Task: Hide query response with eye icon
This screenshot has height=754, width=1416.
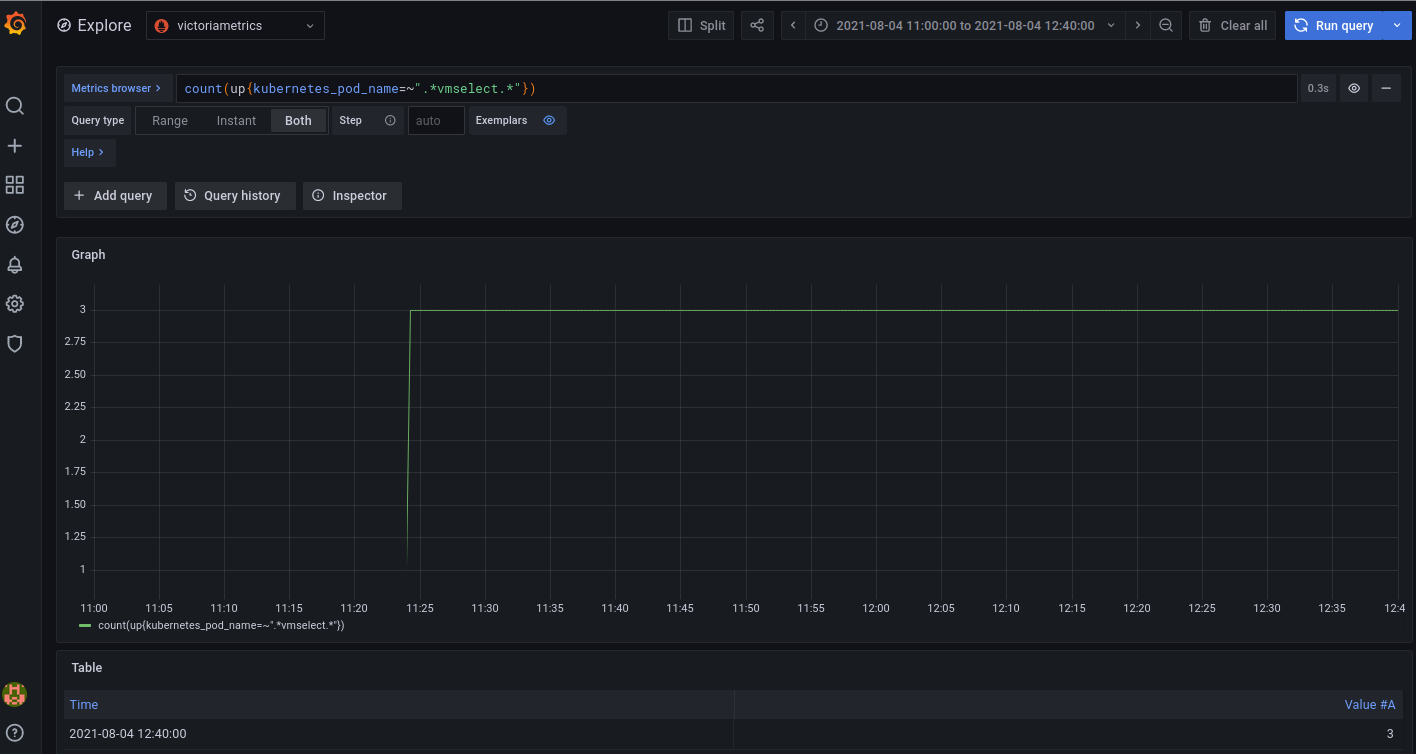Action: coord(1354,89)
